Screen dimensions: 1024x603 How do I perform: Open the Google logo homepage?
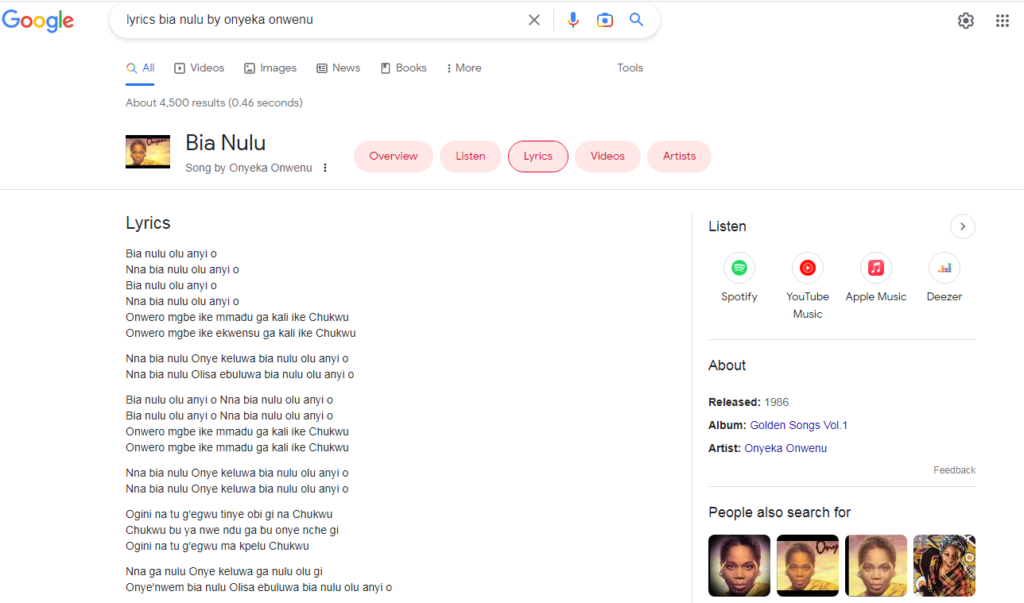click(38, 20)
